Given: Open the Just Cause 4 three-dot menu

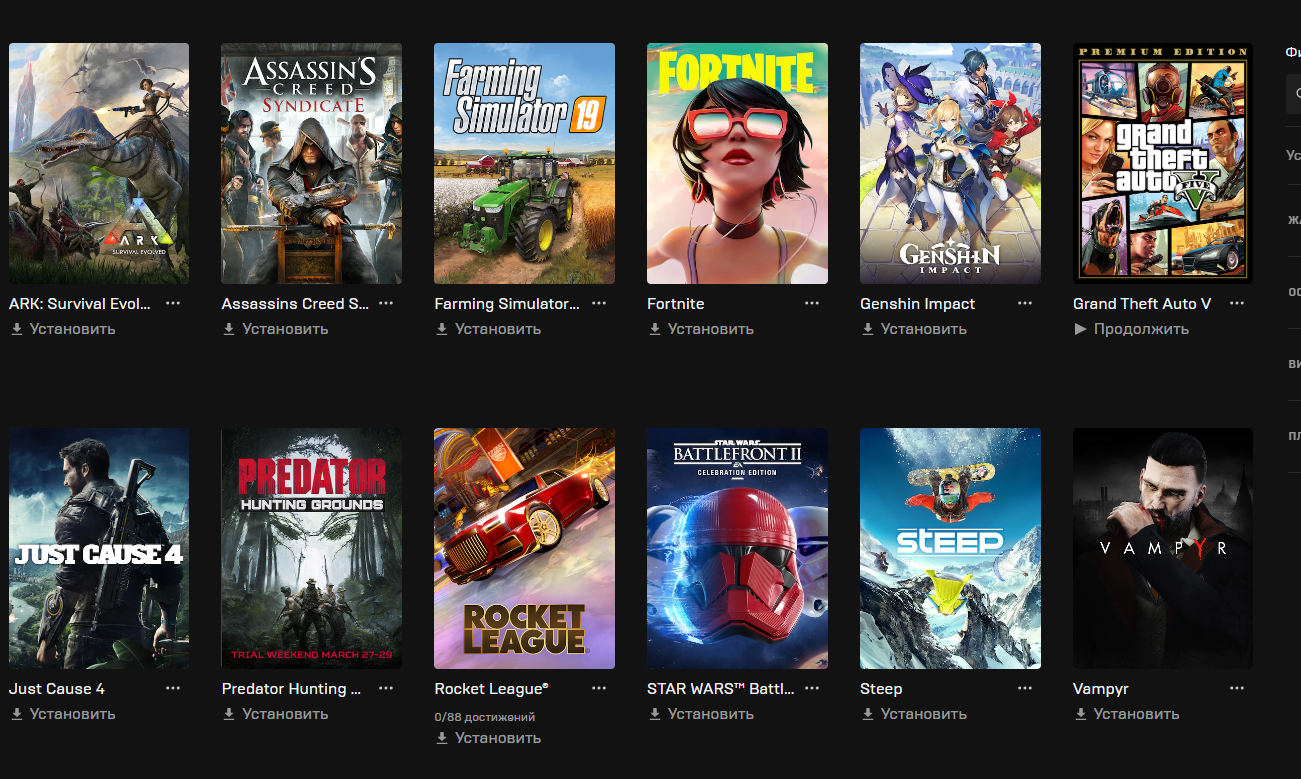Looking at the screenshot, I should 173,688.
